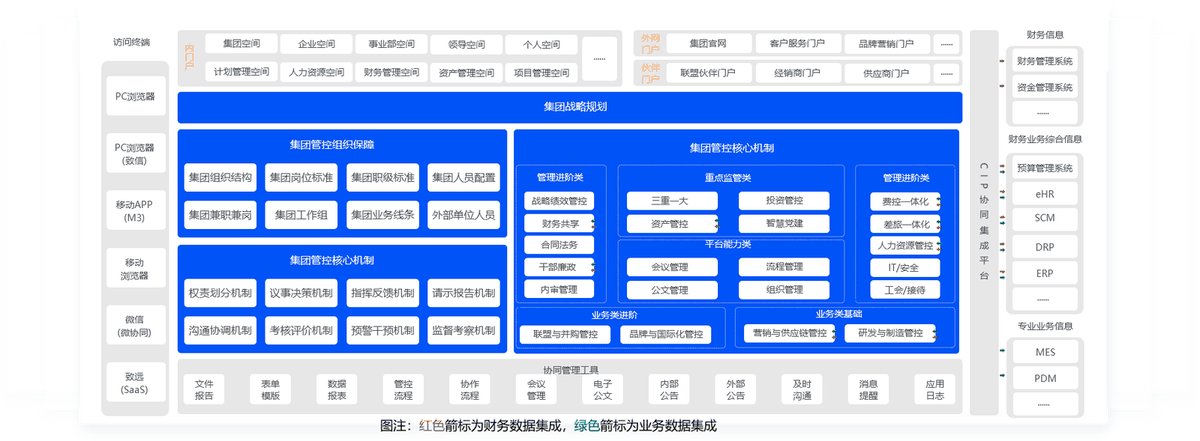The height and width of the screenshot is (441, 1200).
Task: Open the 指挥反馈机制 box
Action: 382,294
